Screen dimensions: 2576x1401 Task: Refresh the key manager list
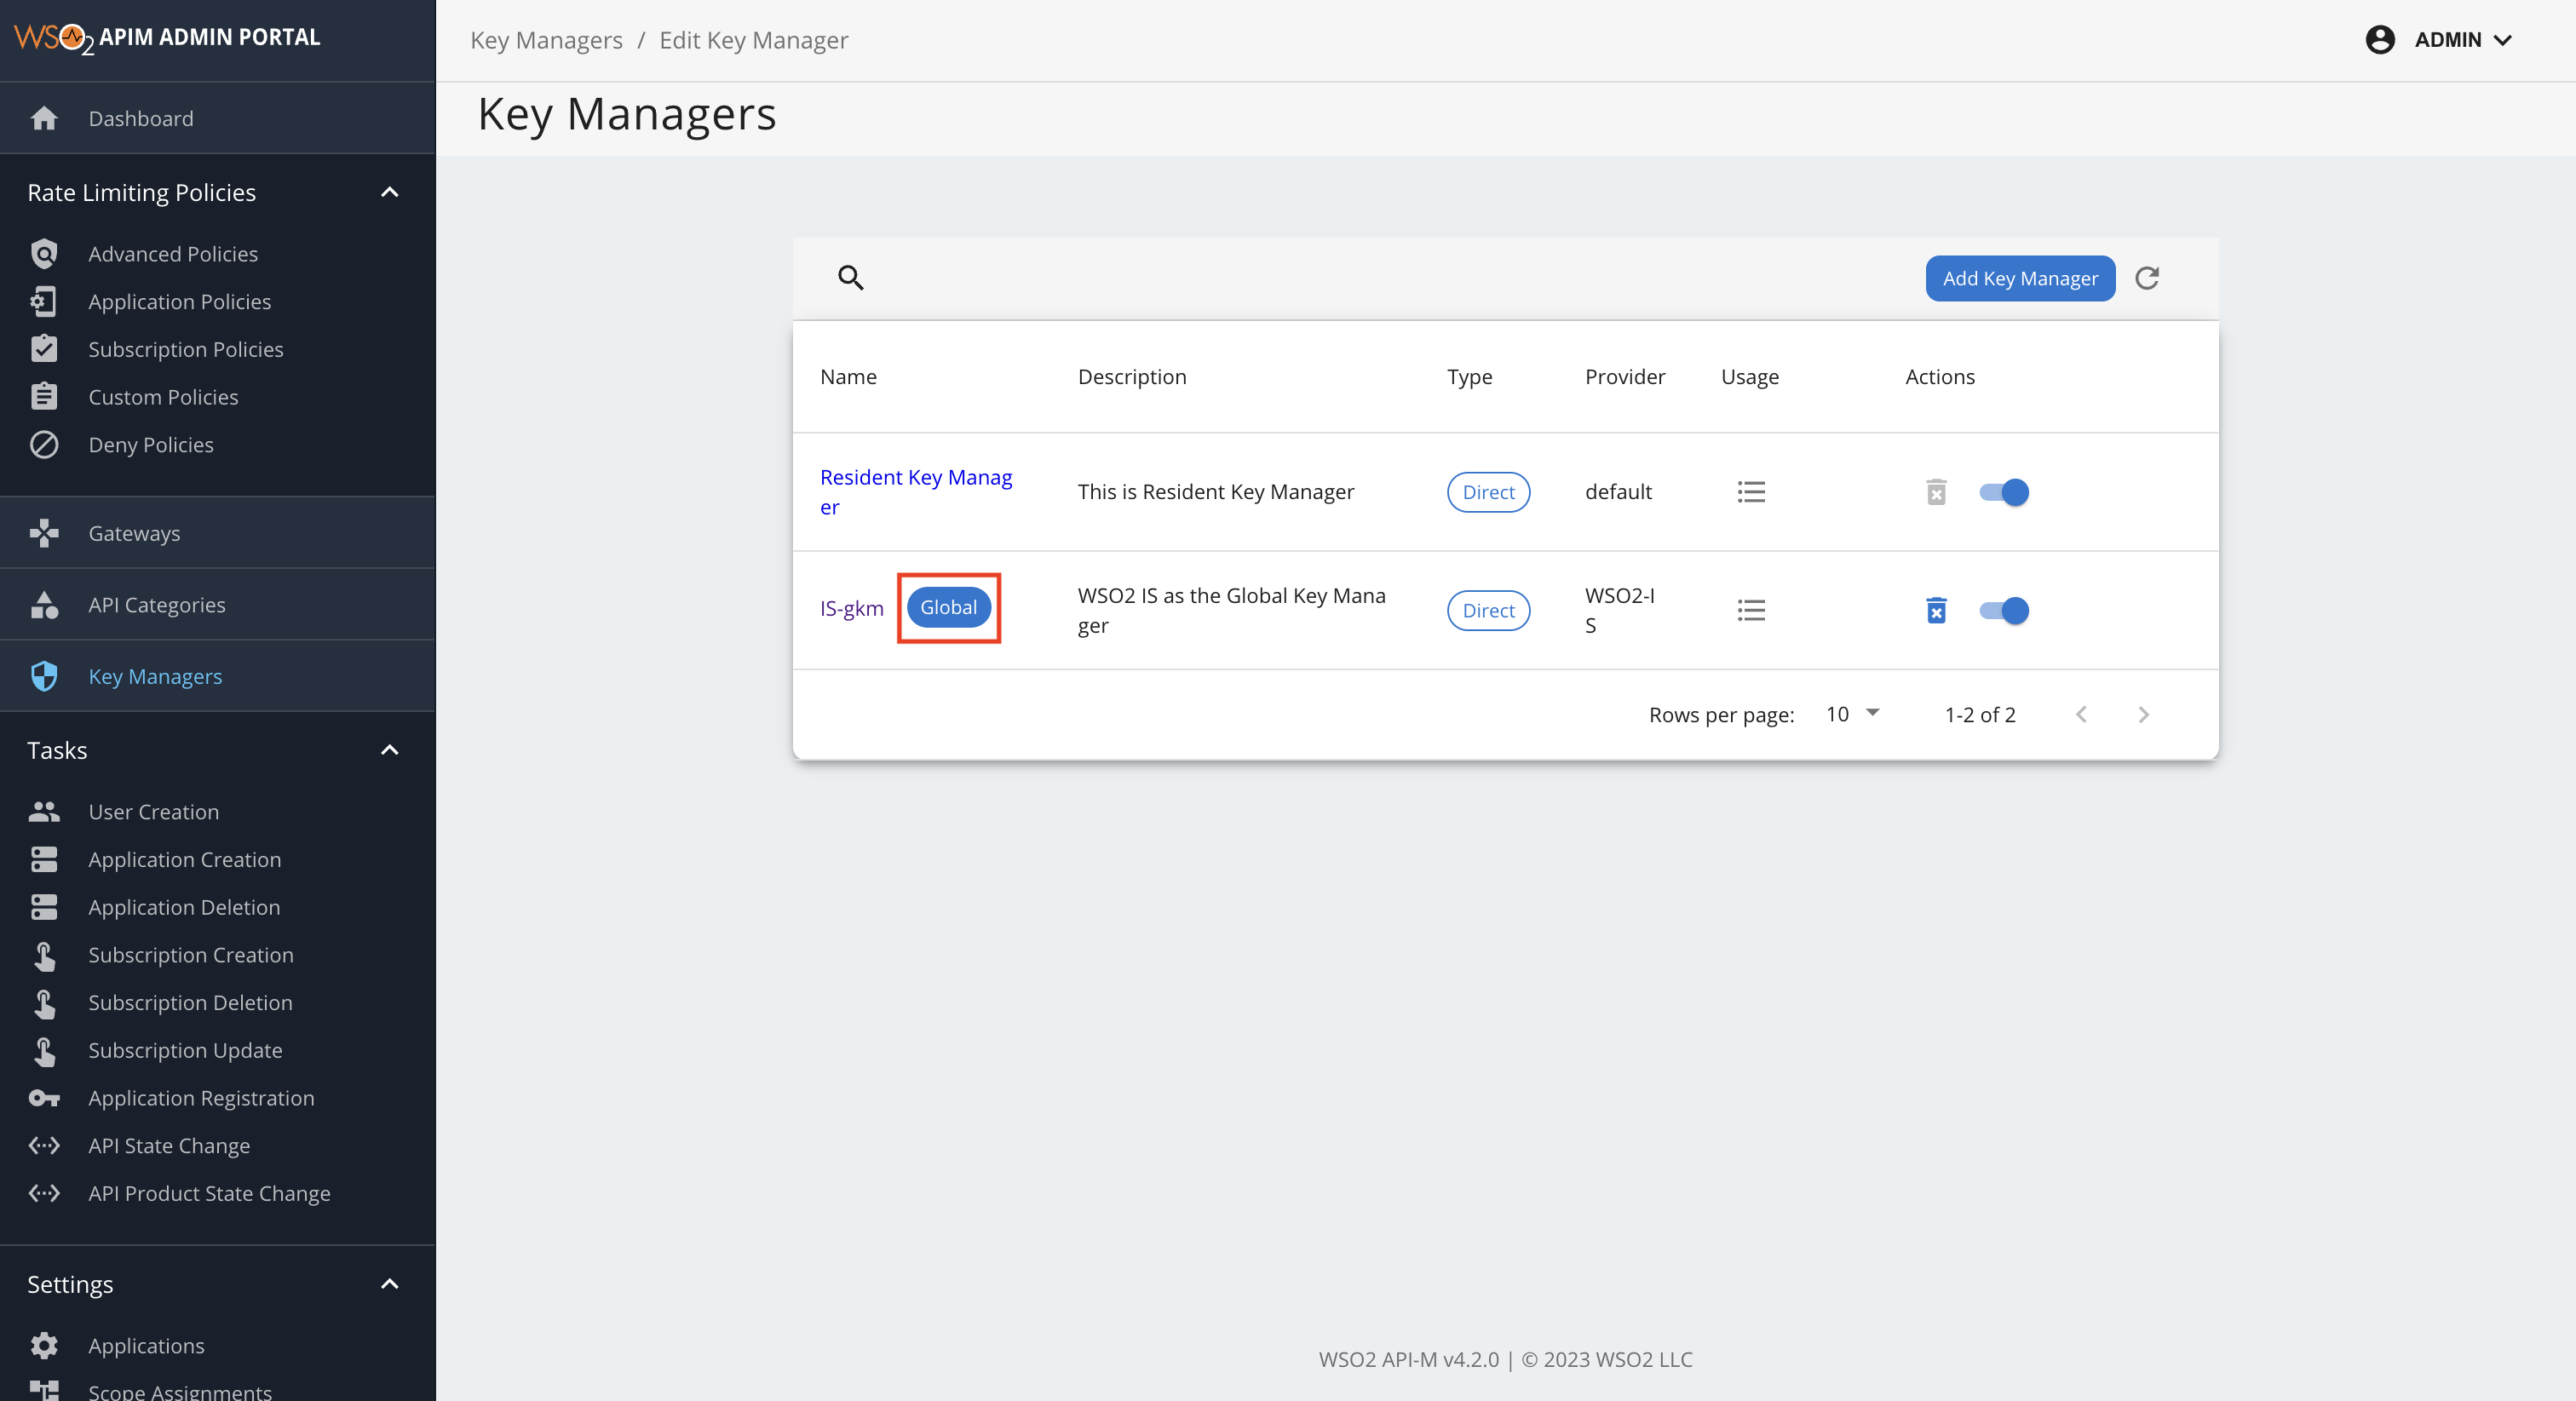click(2148, 278)
